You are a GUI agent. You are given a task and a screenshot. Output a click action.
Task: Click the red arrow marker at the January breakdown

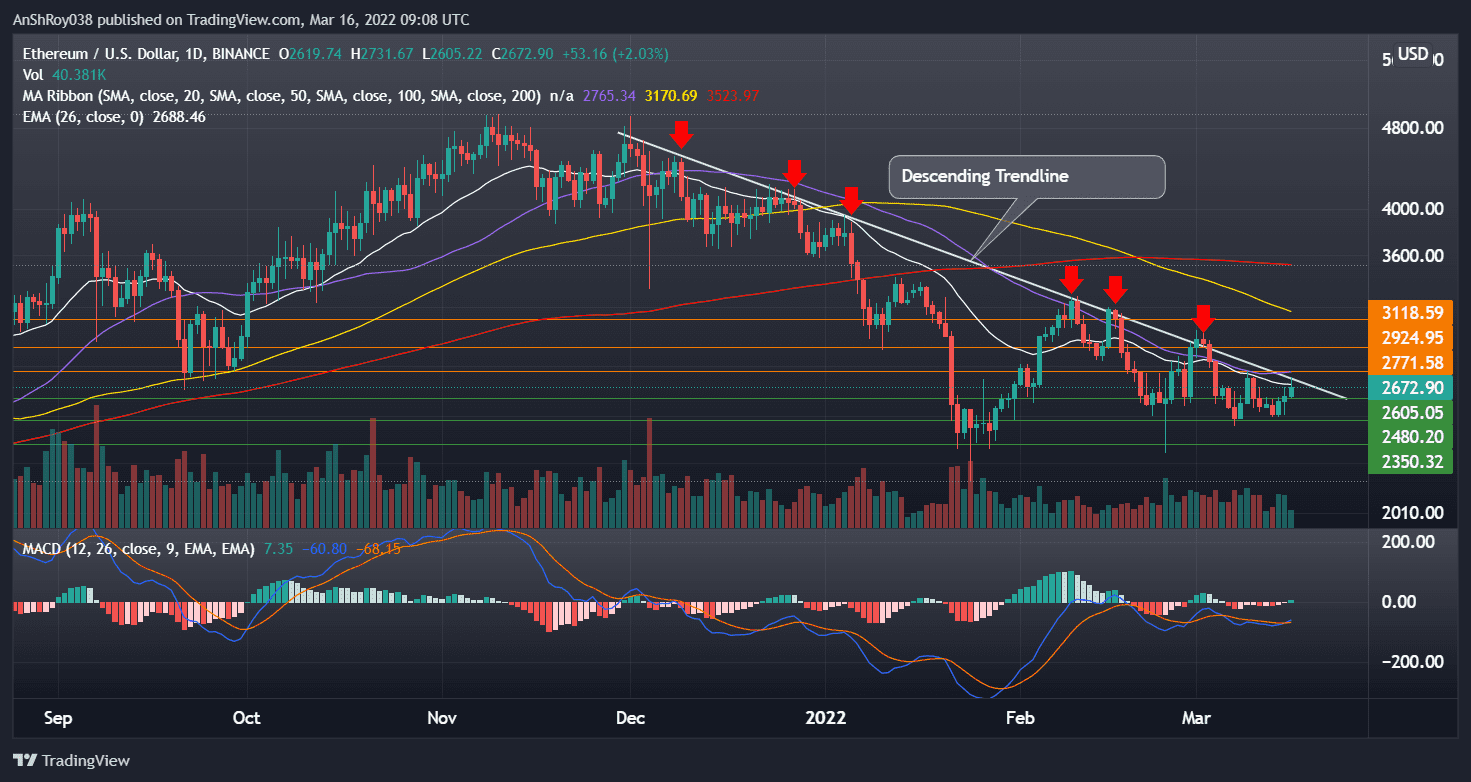(849, 202)
